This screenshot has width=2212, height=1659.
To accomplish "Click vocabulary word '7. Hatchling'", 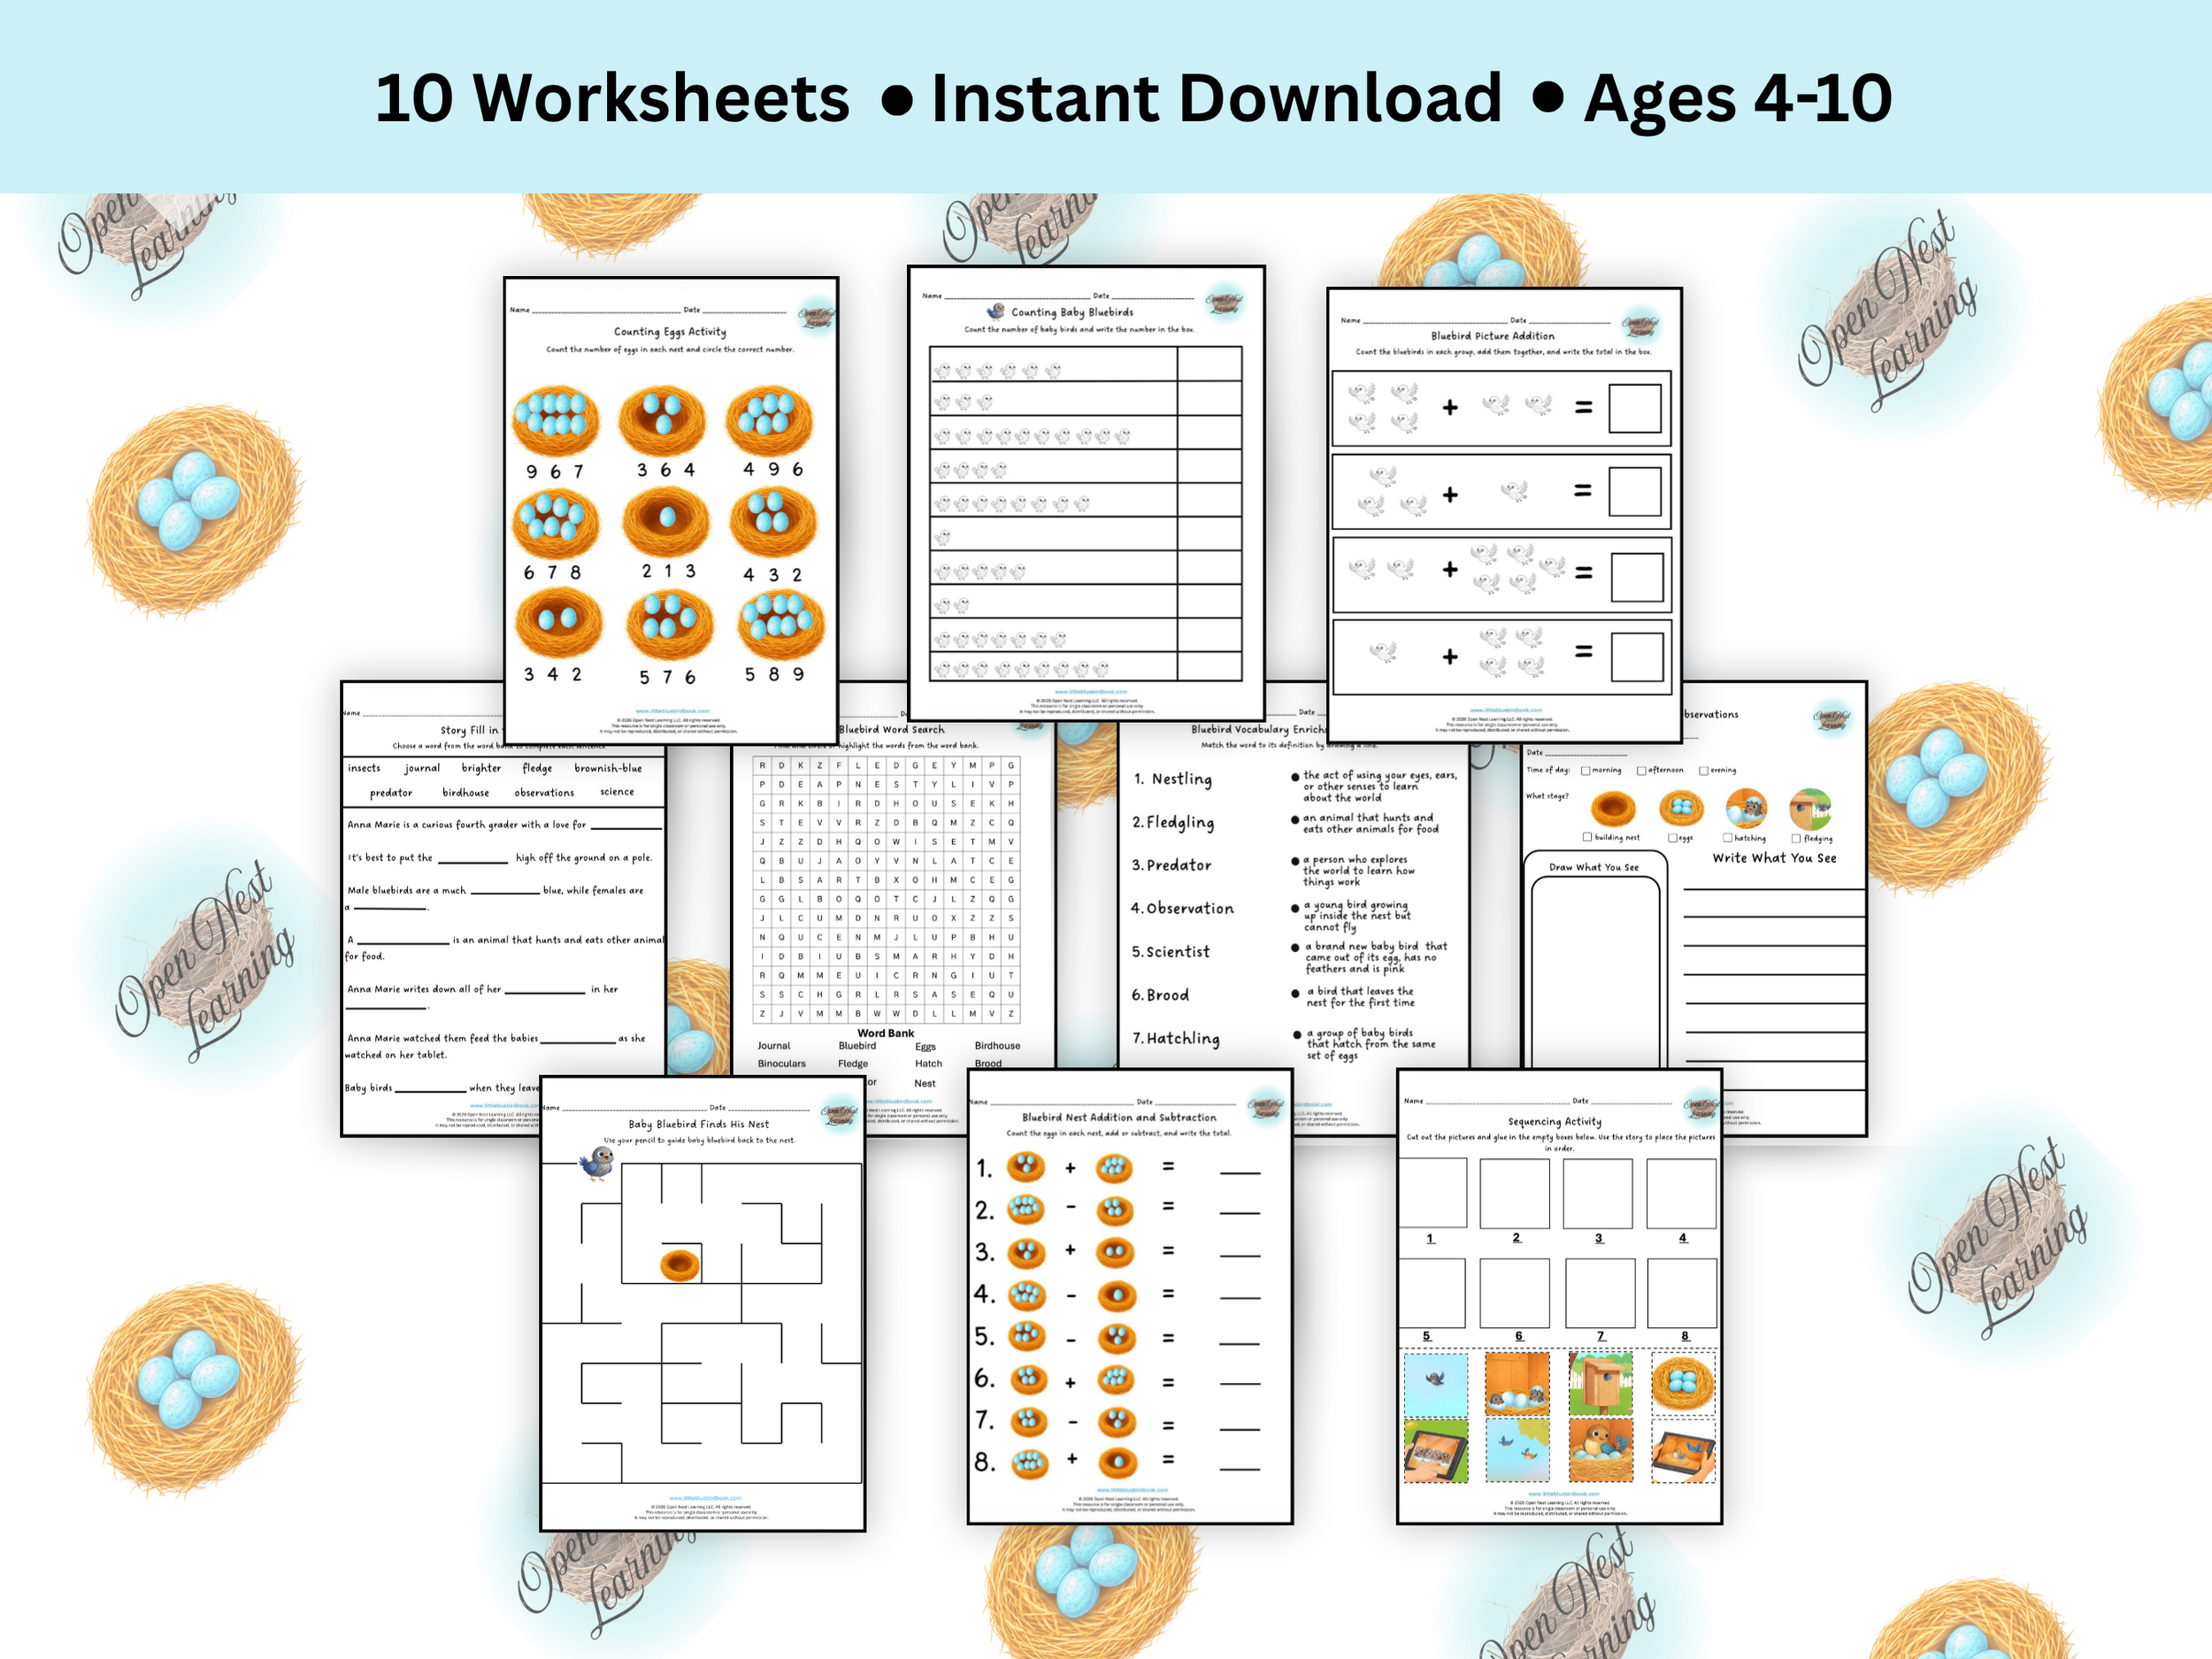I will click(1175, 1039).
